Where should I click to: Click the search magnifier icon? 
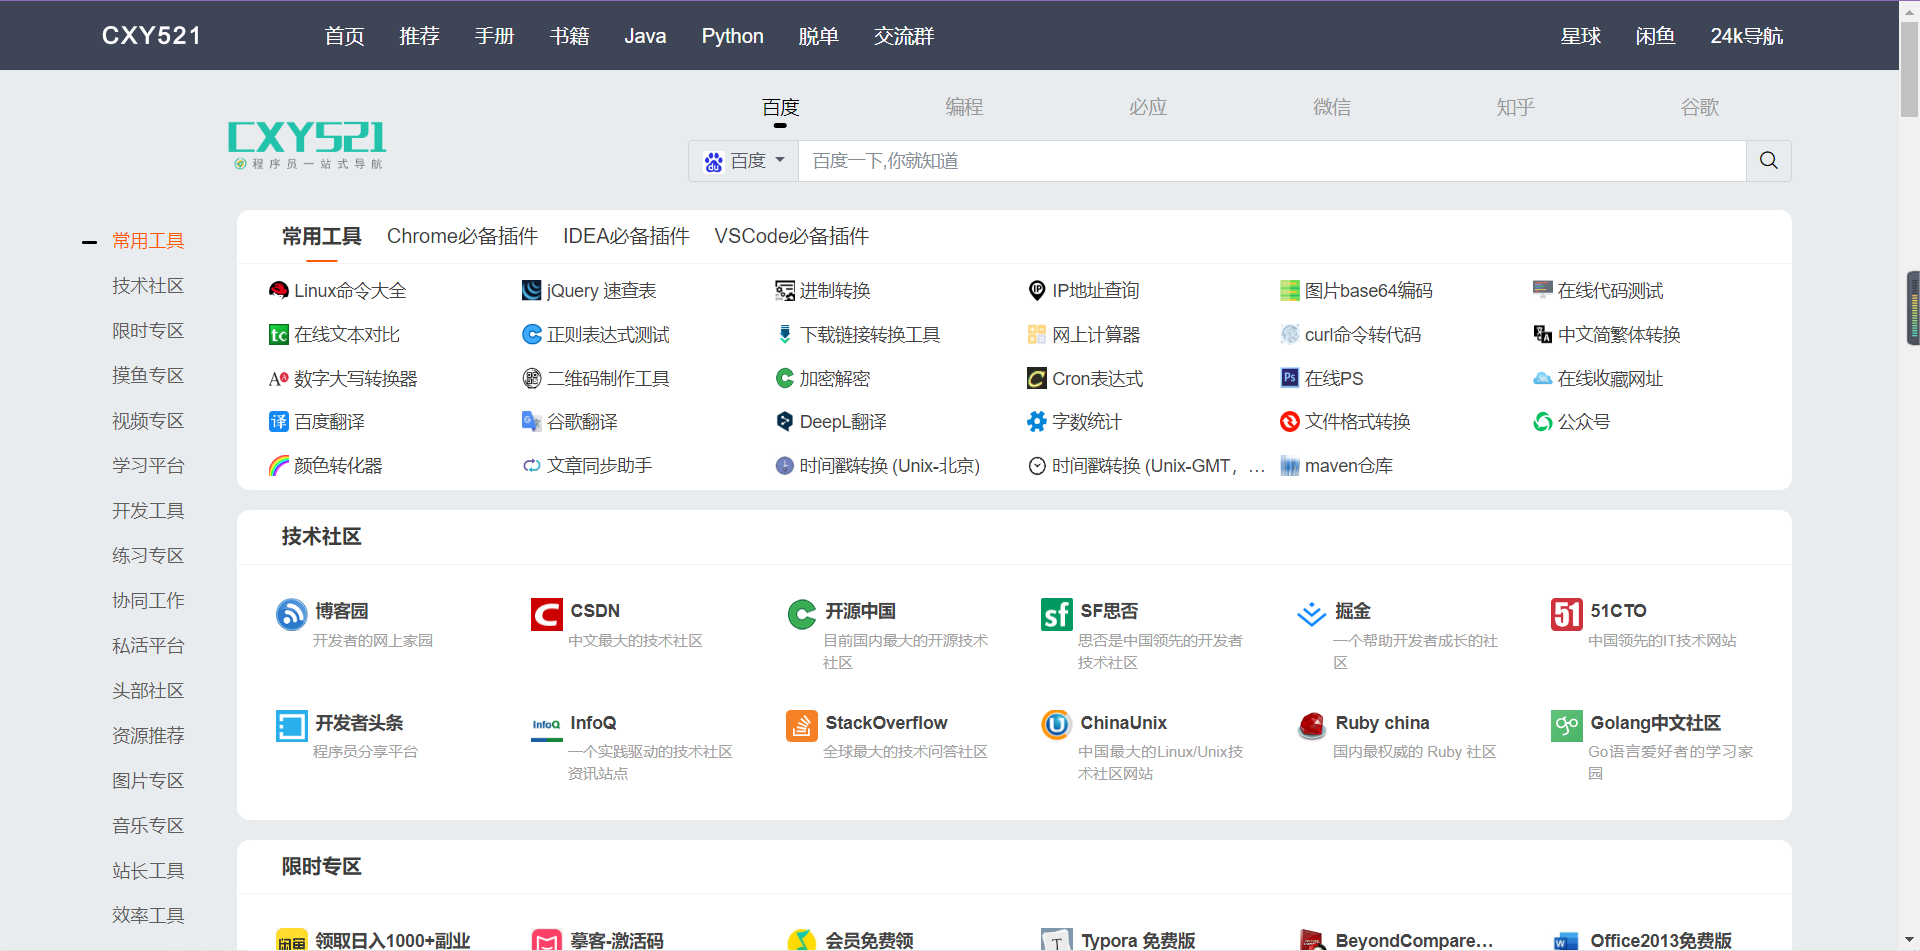tap(1768, 161)
